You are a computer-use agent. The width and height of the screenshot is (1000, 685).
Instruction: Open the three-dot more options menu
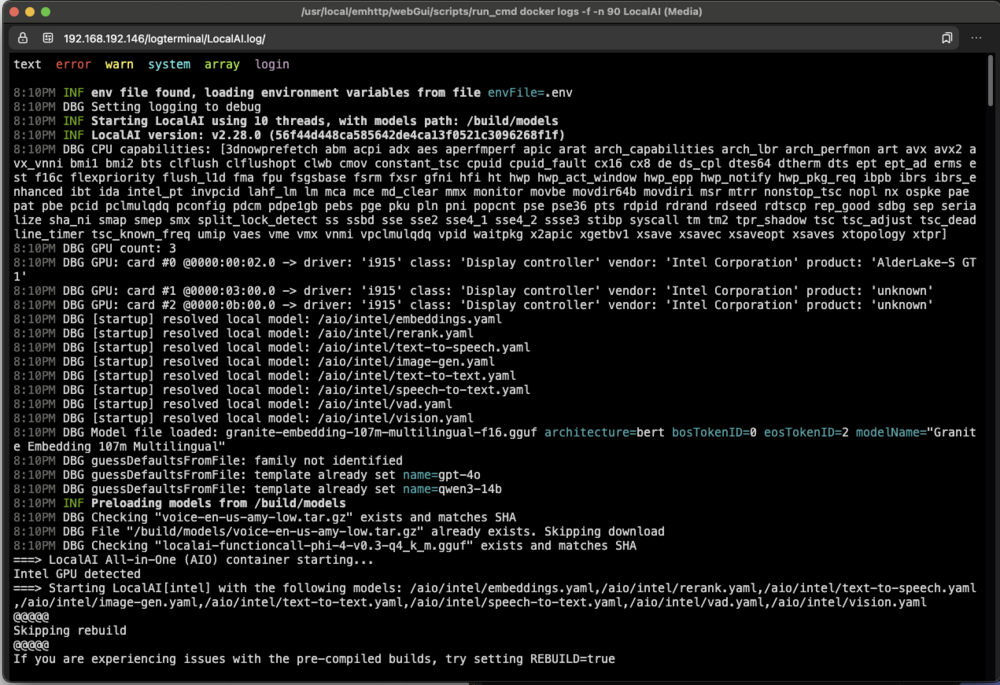[x=976, y=38]
